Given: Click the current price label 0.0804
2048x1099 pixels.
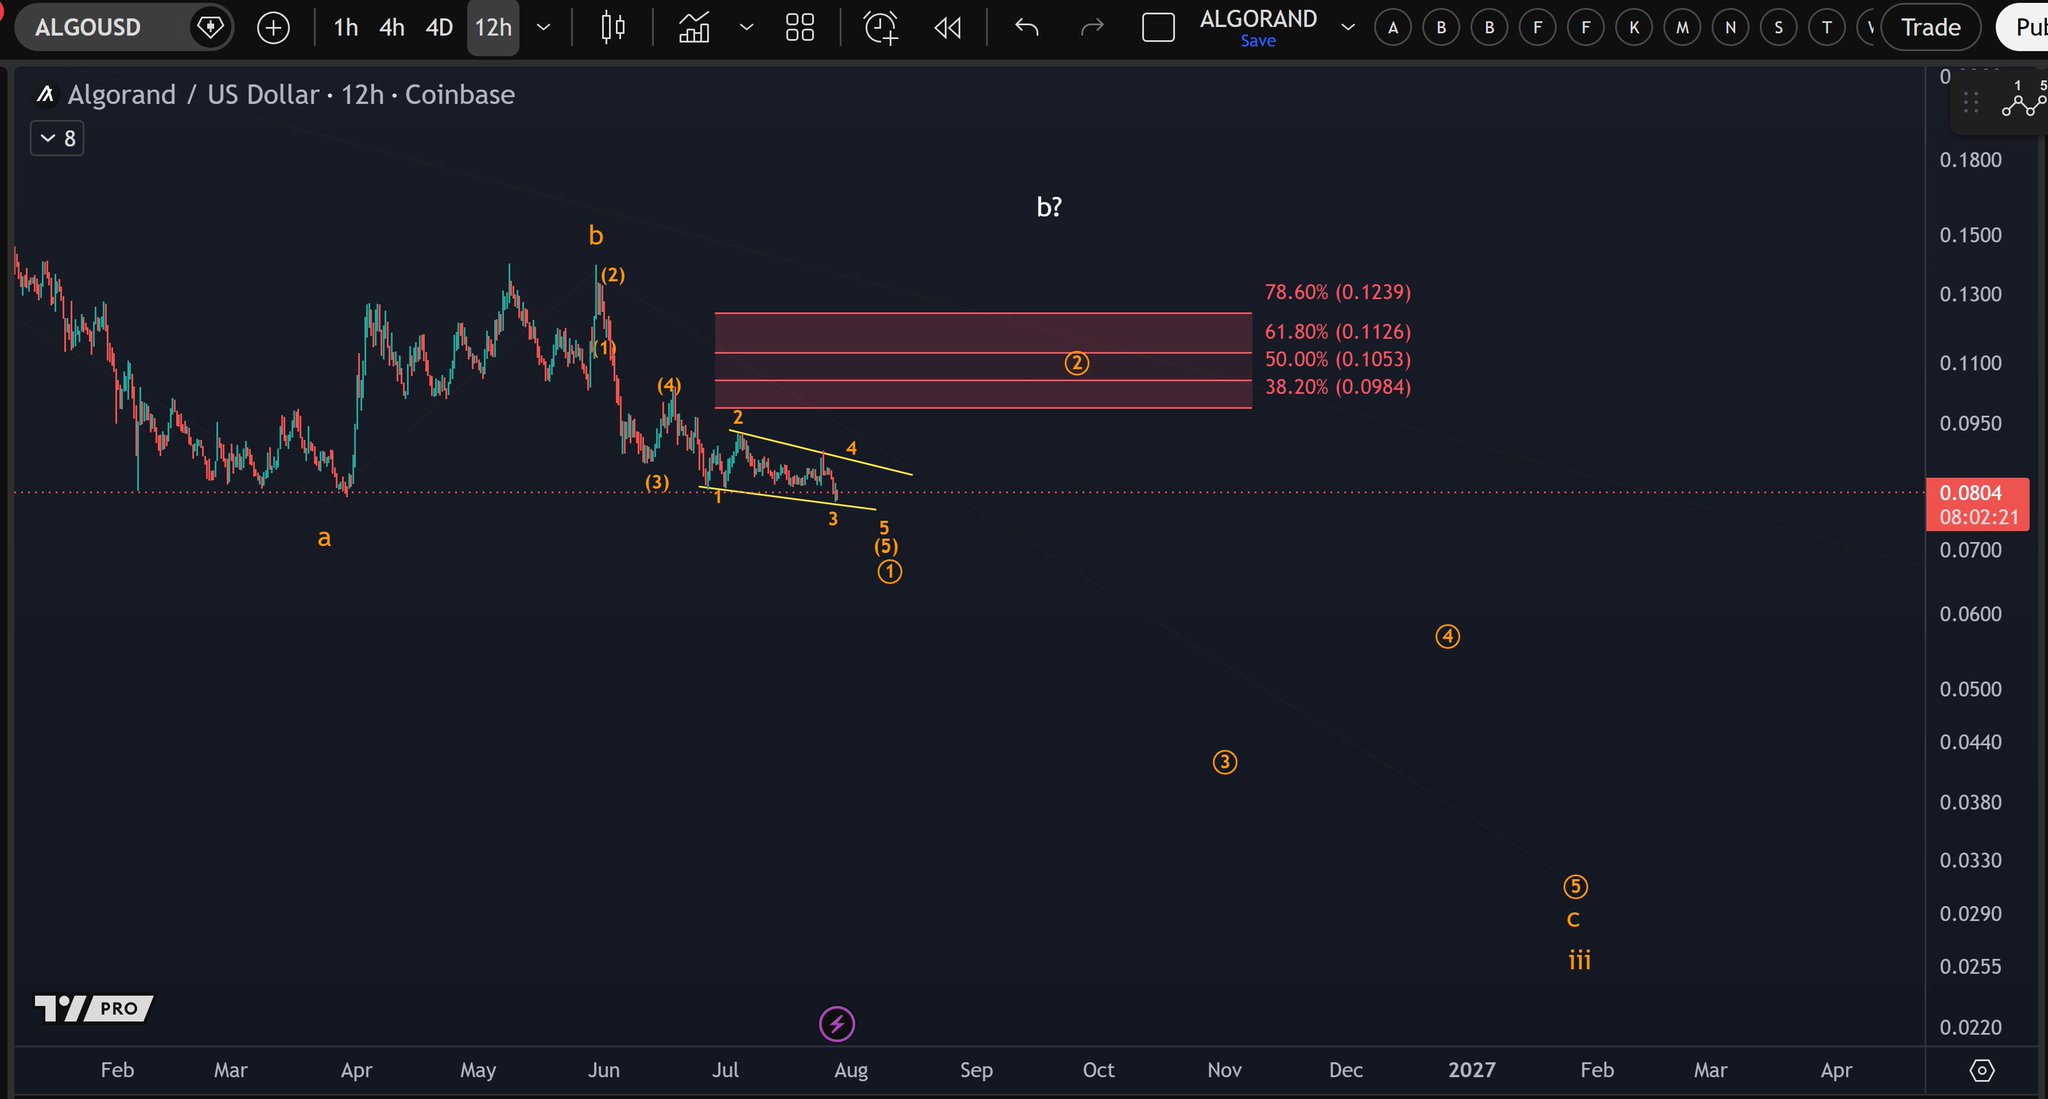Looking at the screenshot, I should pyautogui.click(x=1970, y=493).
